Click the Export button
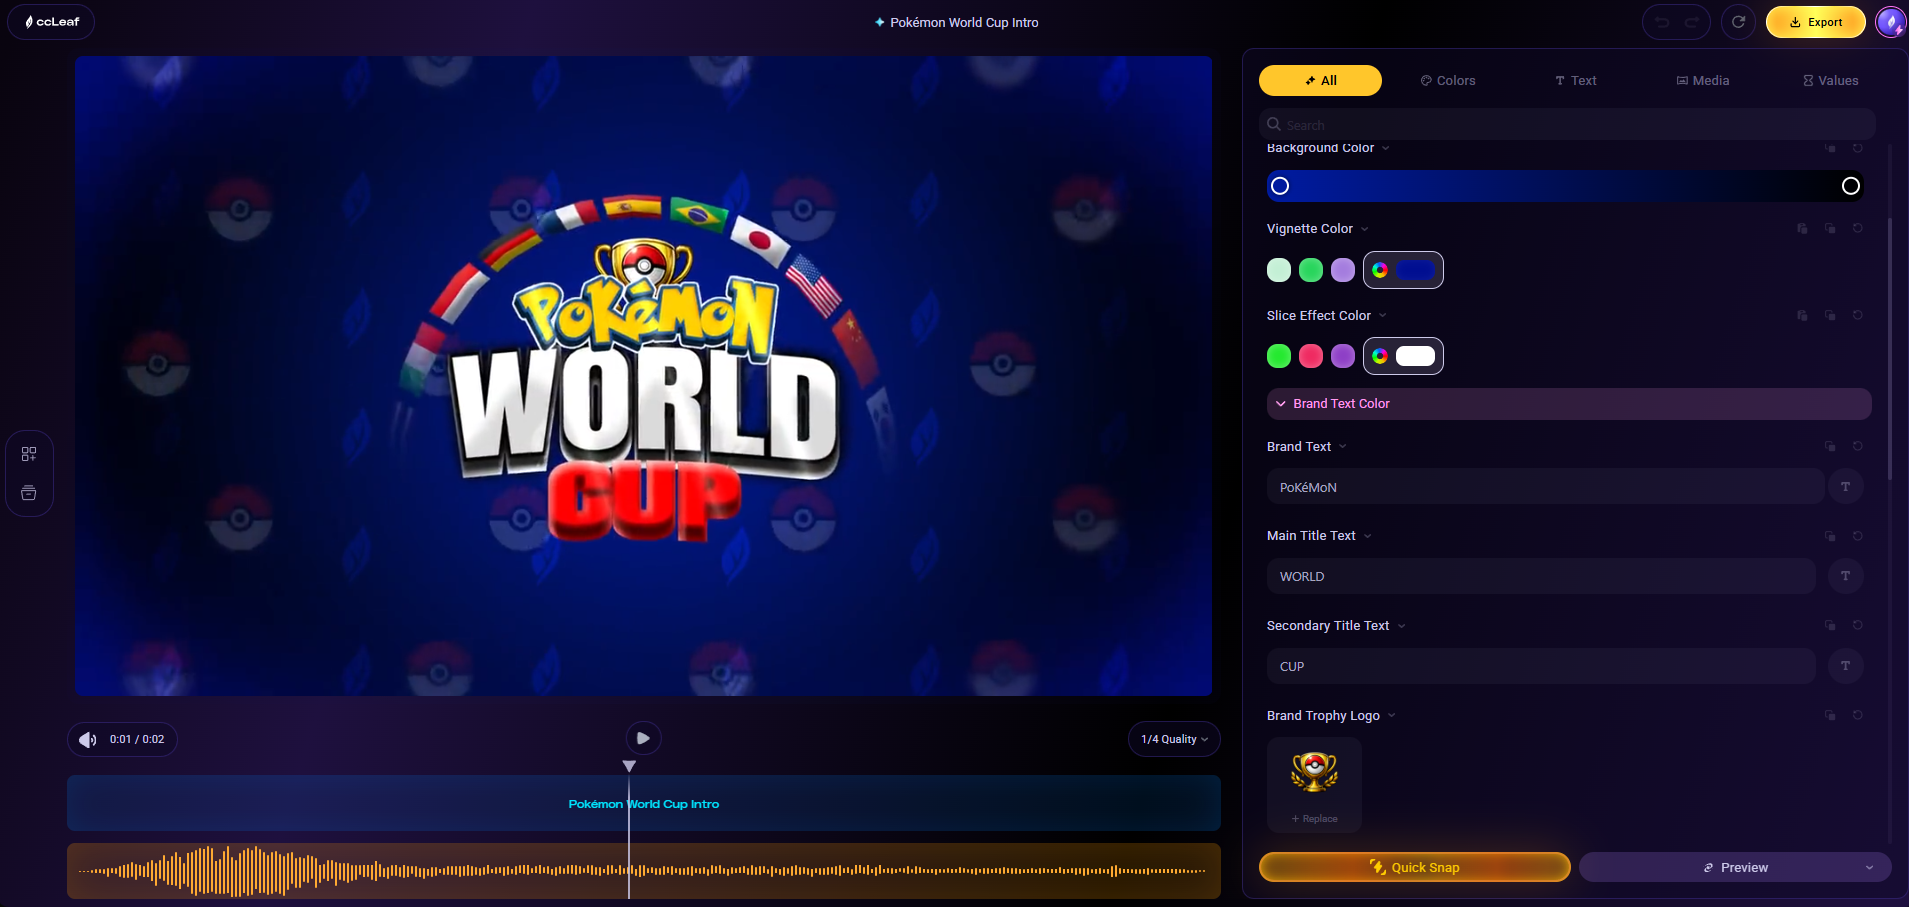The image size is (1909, 907). (1816, 22)
